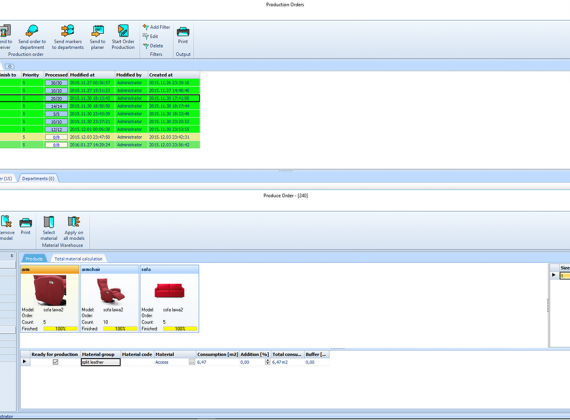Sort by the Processed column header
This screenshot has height=420, width=570.
click(56, 75)
